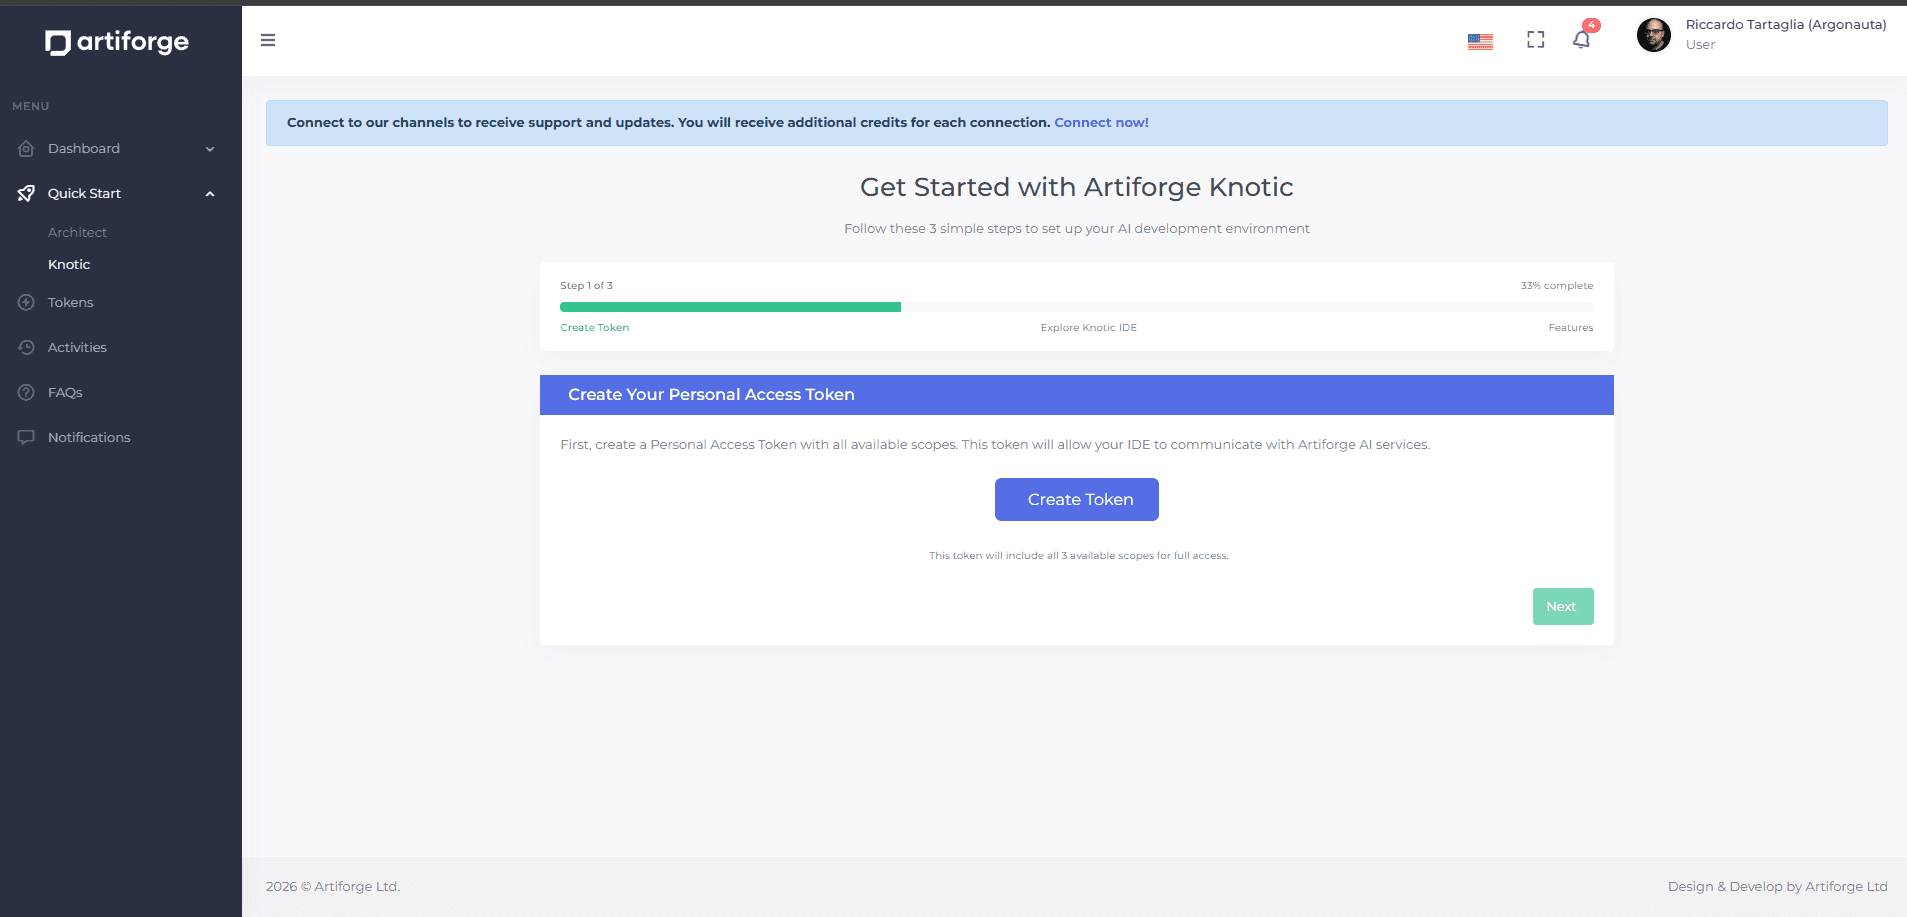Screen dimensions: 1907x917
Task: Open the US flag language selector
Action: pyautogui.click(x=1480, y=41)
